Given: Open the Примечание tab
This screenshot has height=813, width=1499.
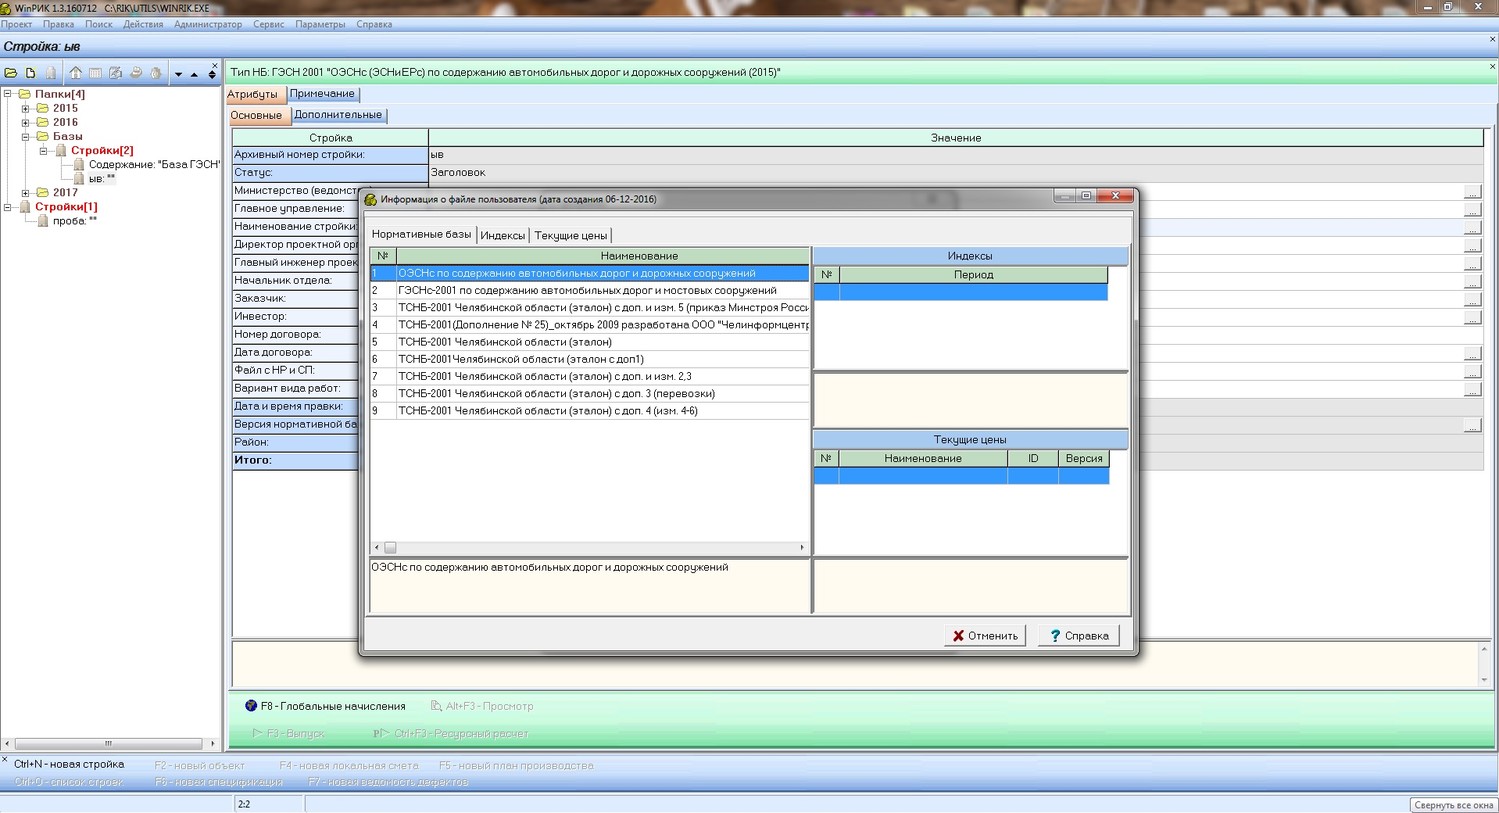Looking at the screenshot, I should 322,94.
